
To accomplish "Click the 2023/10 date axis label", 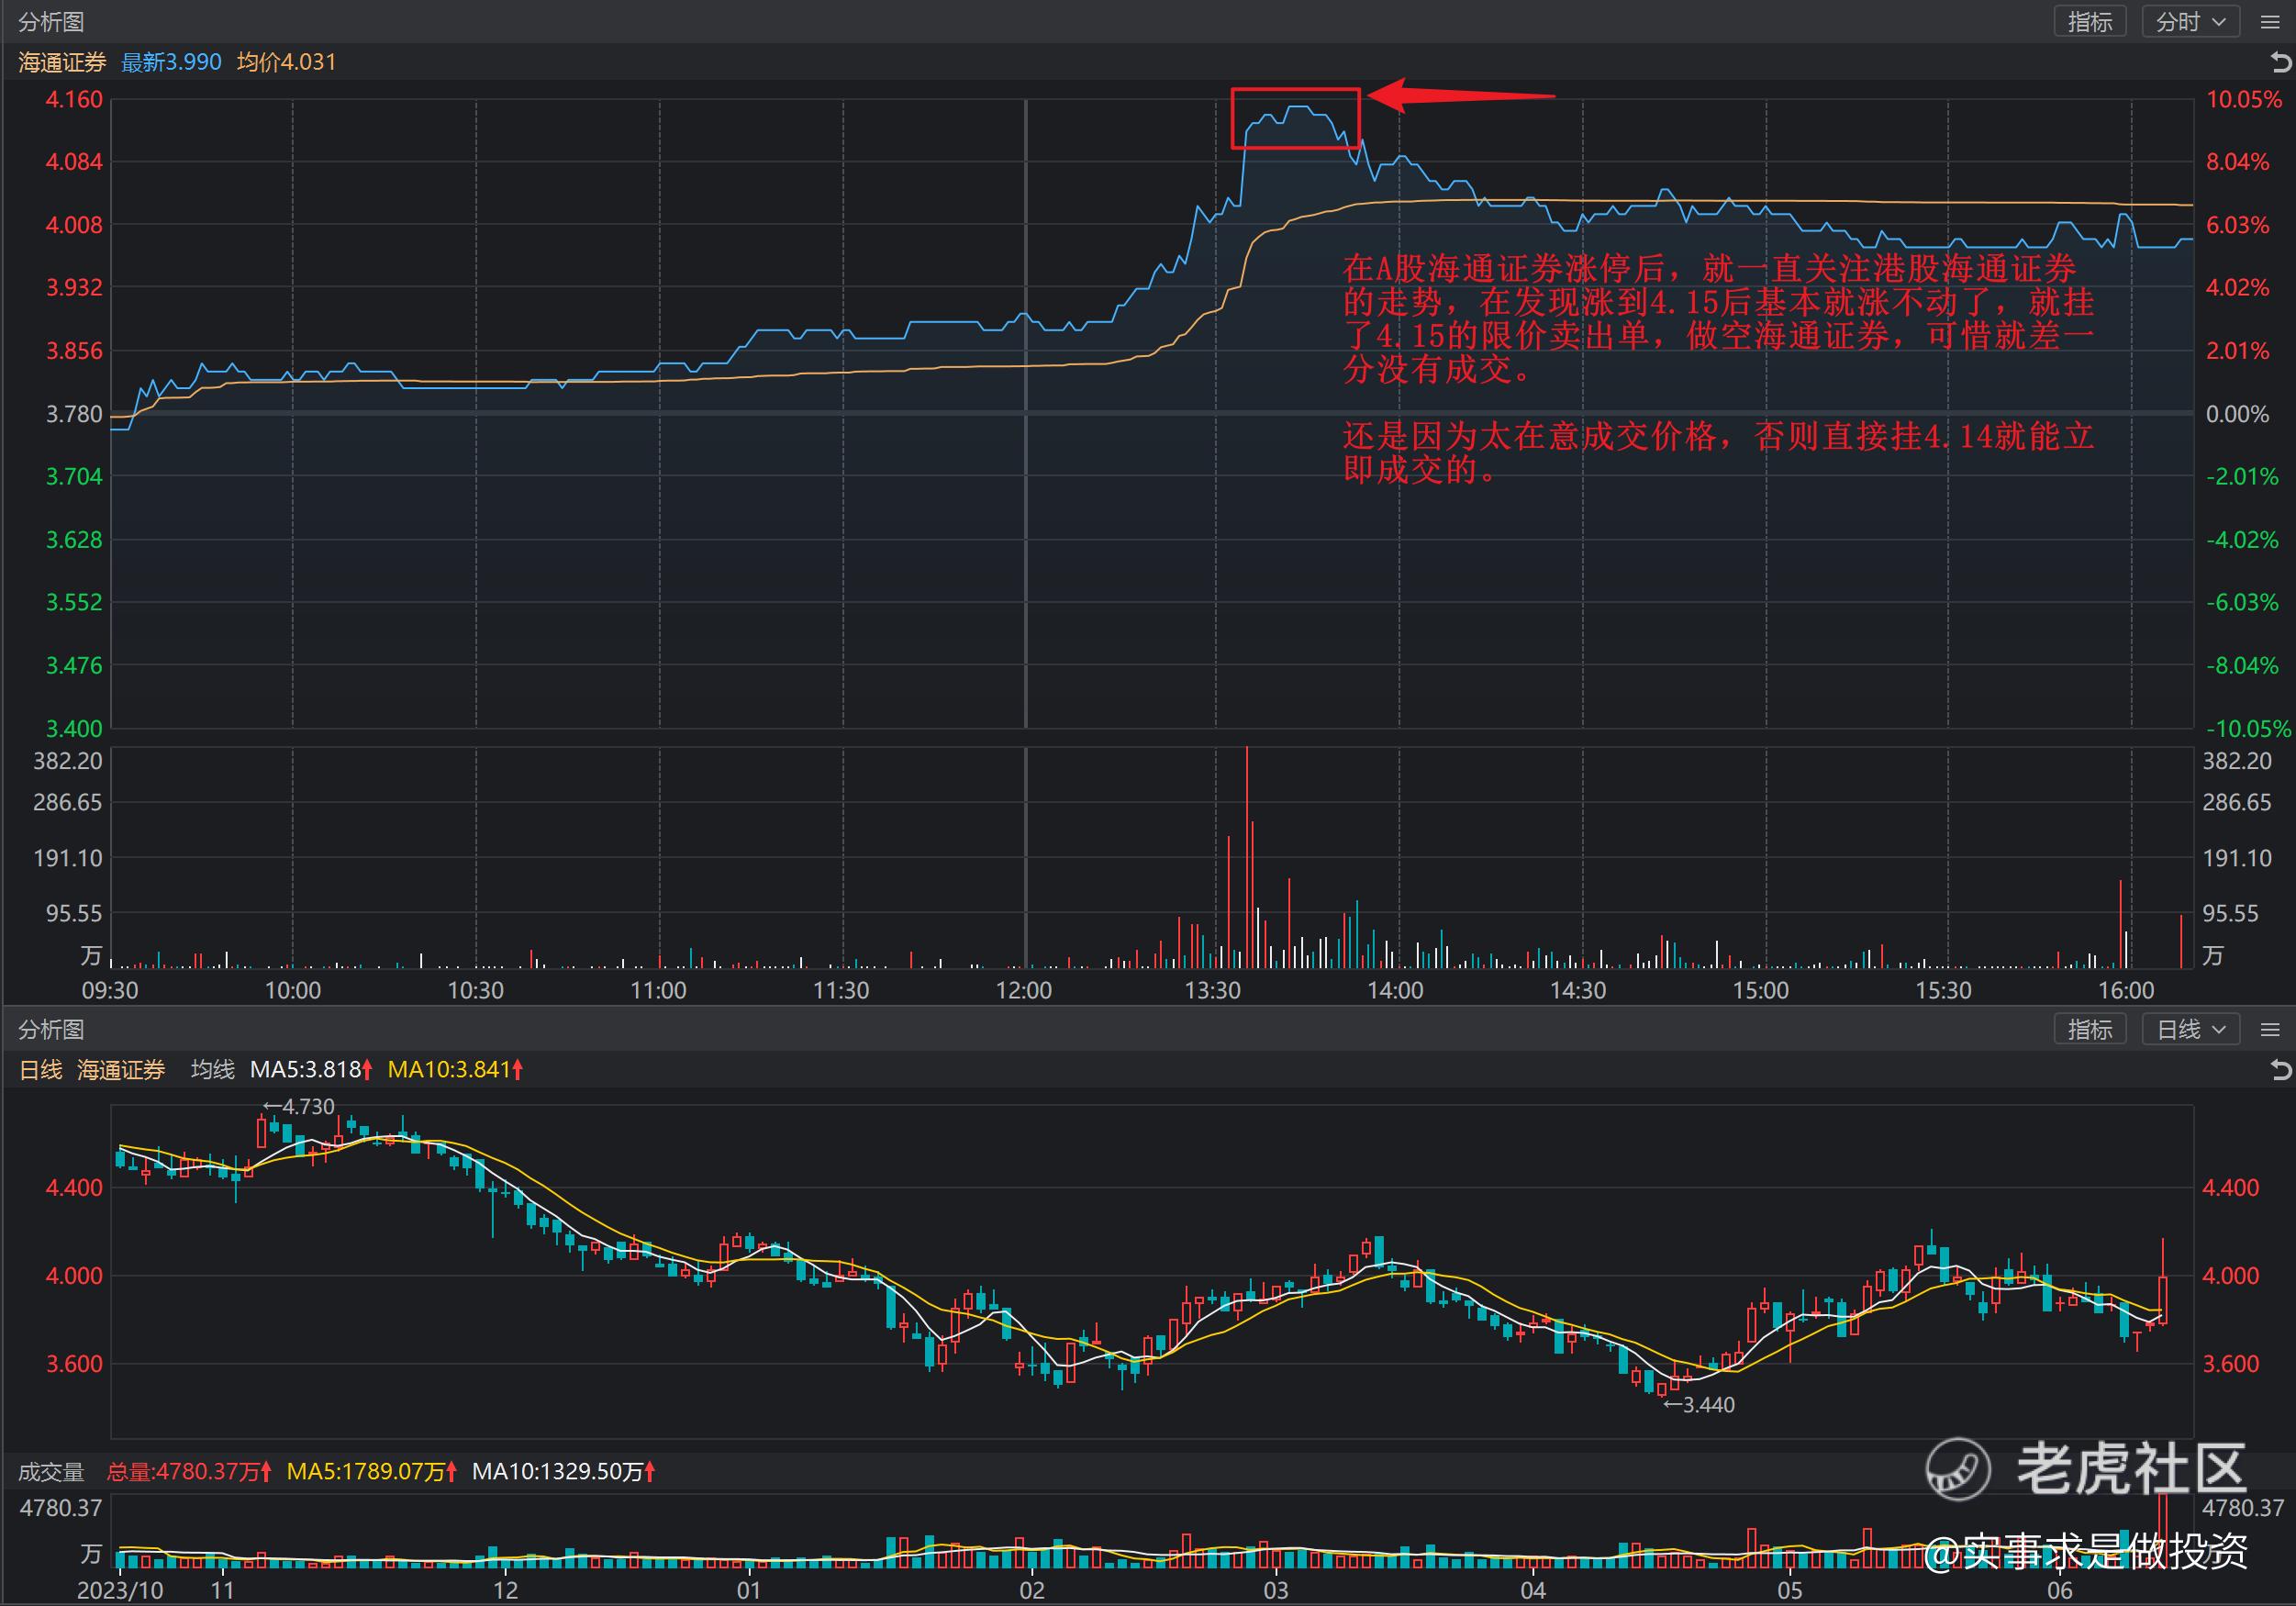I will [x=120, y=1591].
